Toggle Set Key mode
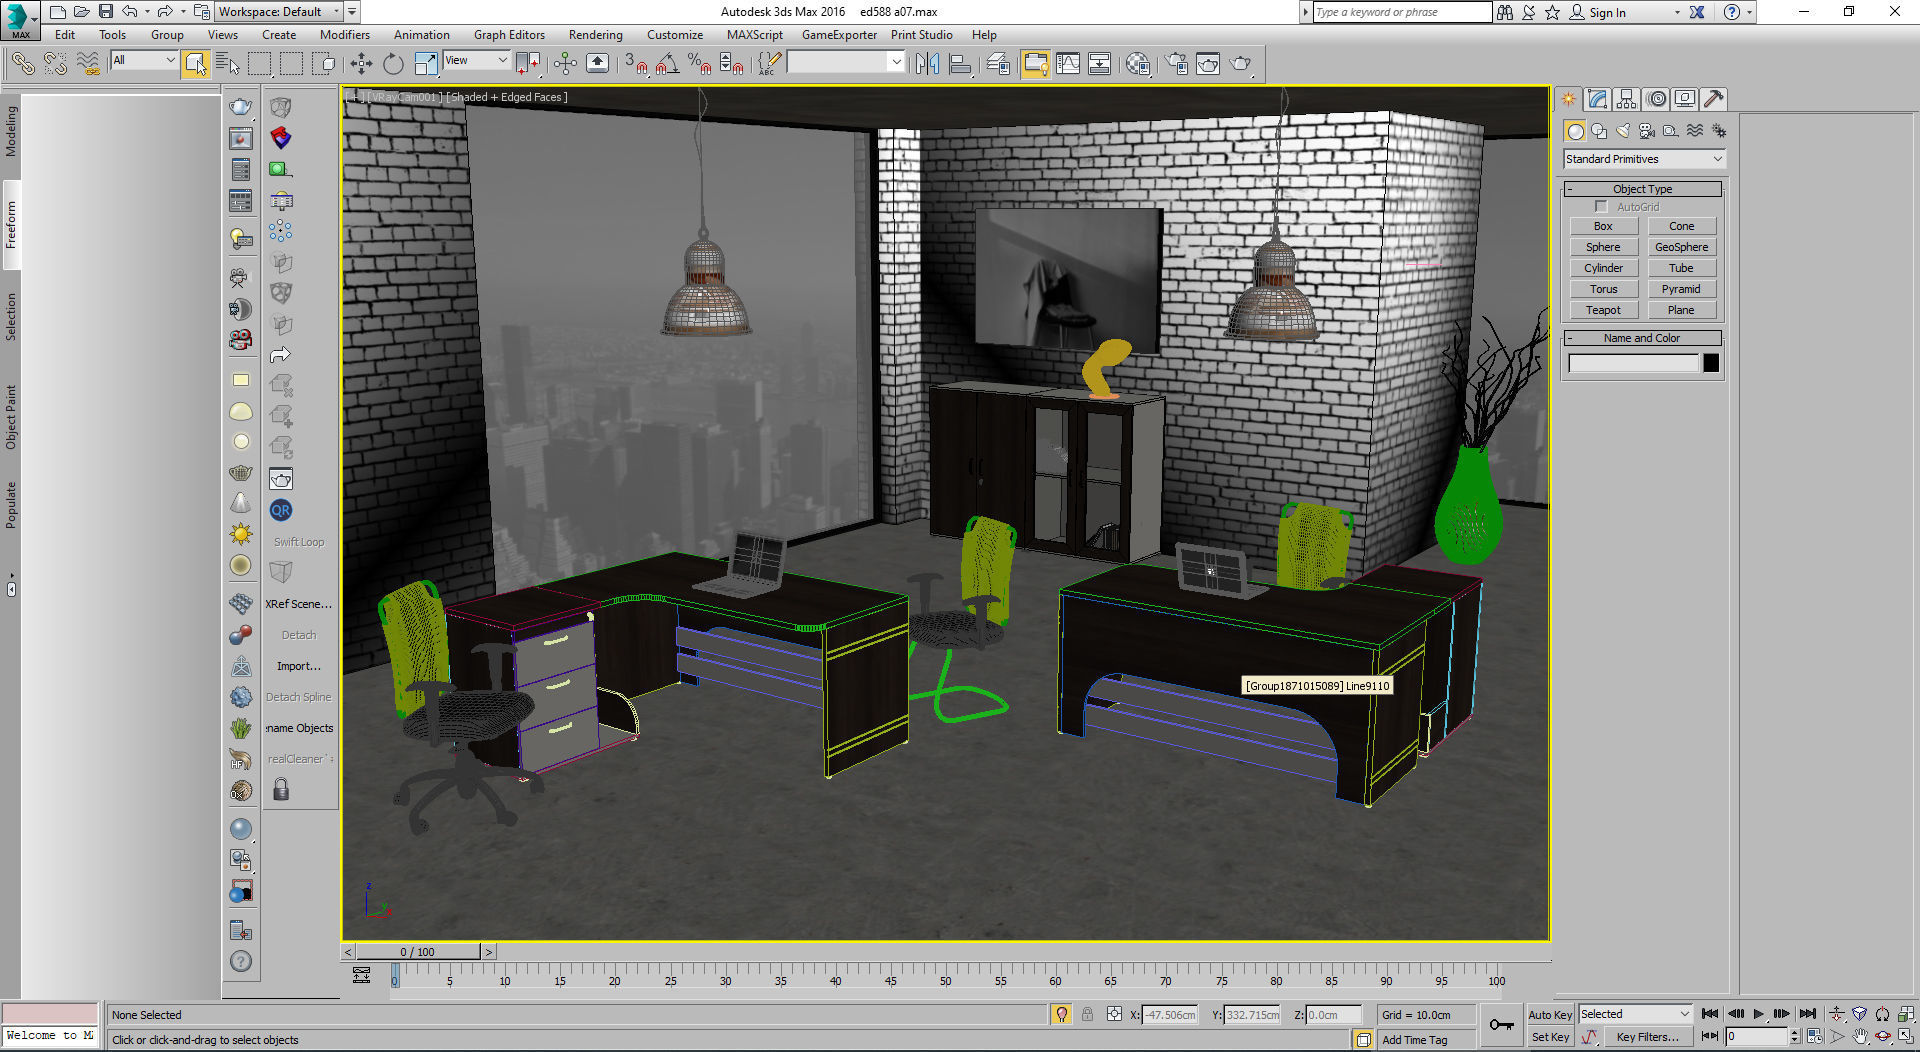The height and width of the screenshot is (1052, 1920). (x=1550, y=1037)
